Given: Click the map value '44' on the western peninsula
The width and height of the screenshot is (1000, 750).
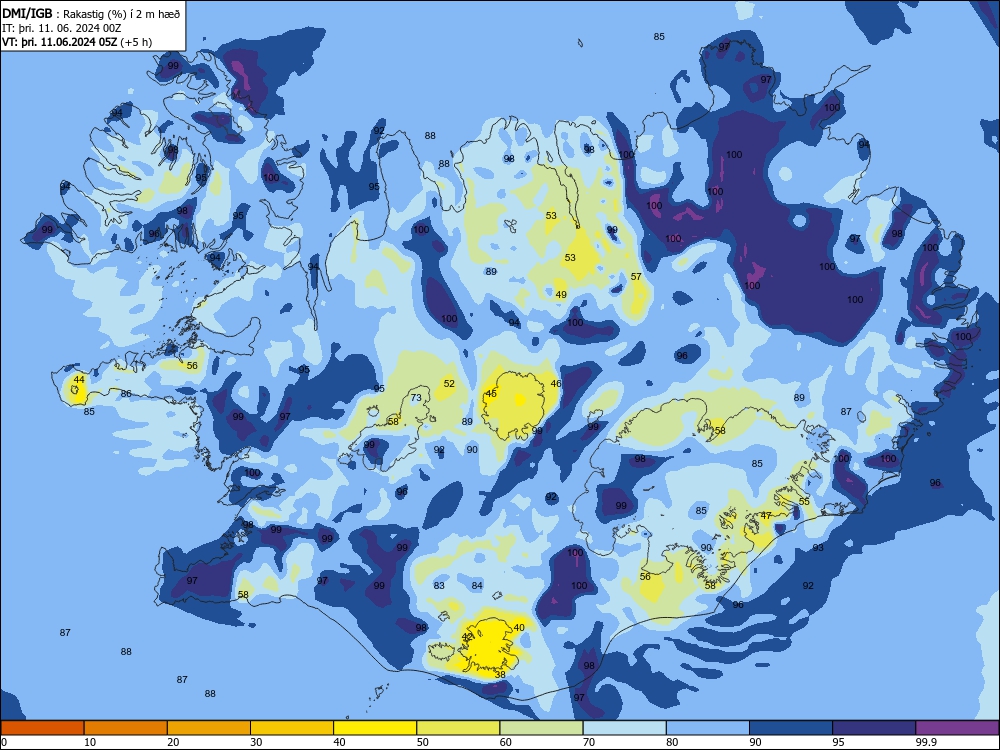Looking at the screenshot, I should pos(79,379).
